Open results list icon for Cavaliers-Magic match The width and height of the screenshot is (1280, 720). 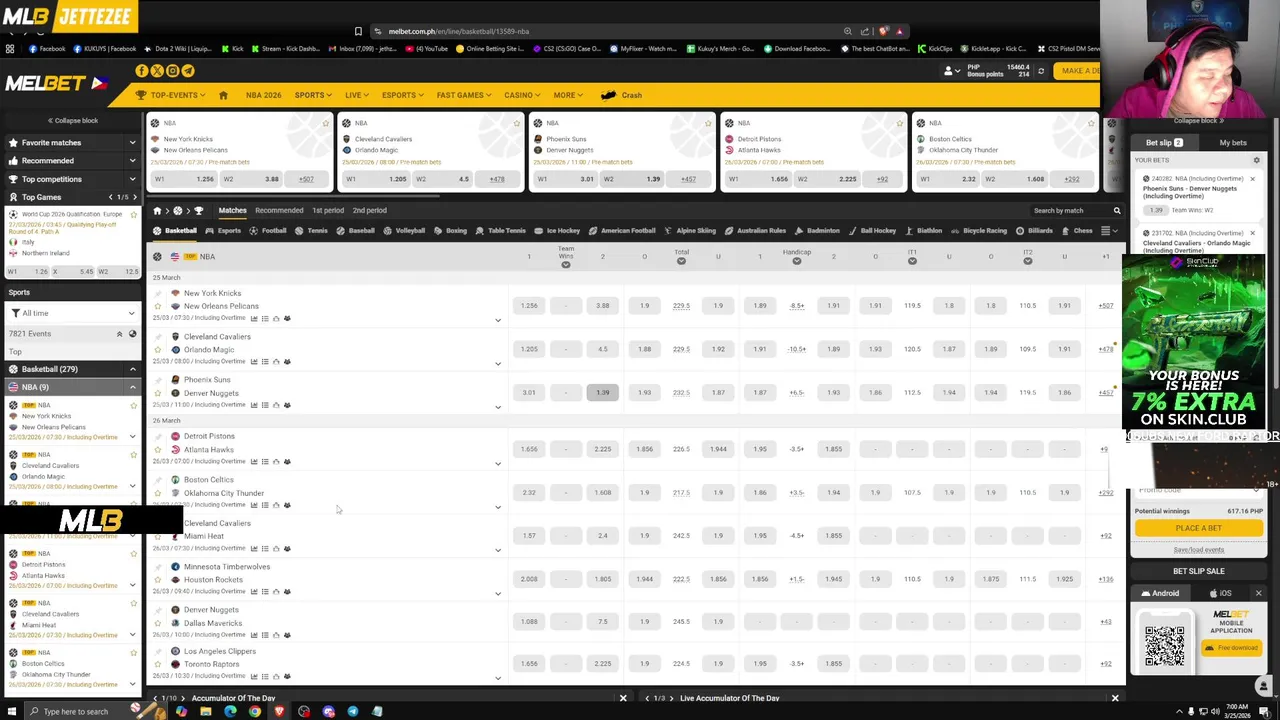(265, 362)
